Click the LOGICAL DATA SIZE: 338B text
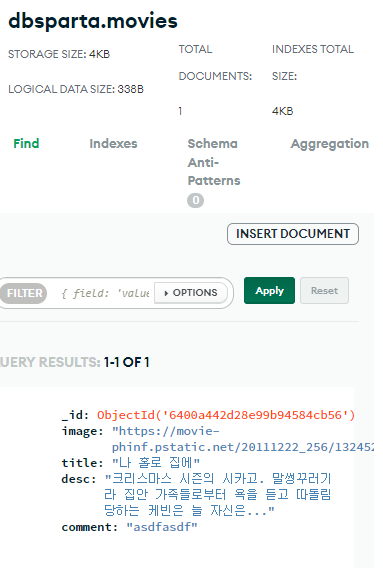This screenshot has width=383, height=568. [x=76, y=89]
